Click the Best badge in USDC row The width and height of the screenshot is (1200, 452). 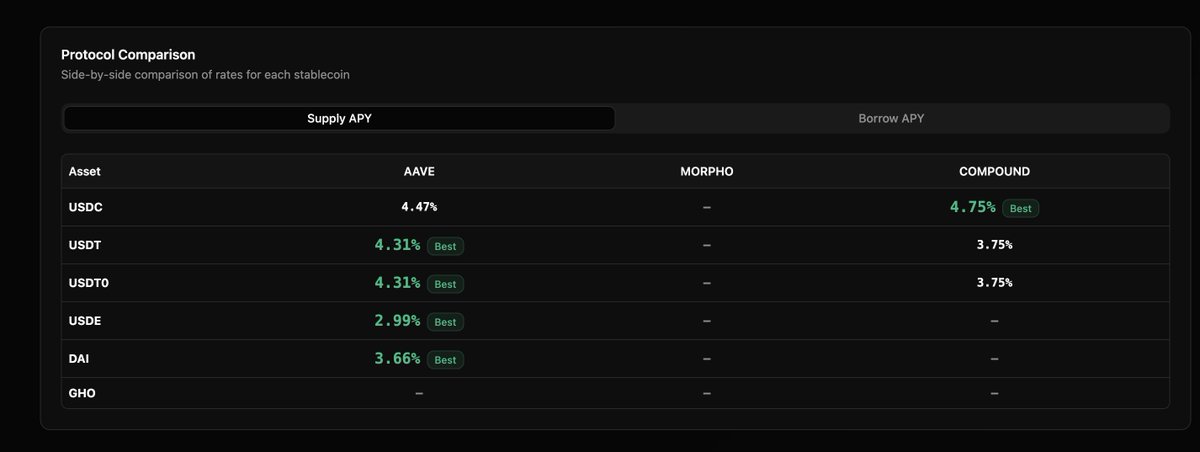point(1020,208)
